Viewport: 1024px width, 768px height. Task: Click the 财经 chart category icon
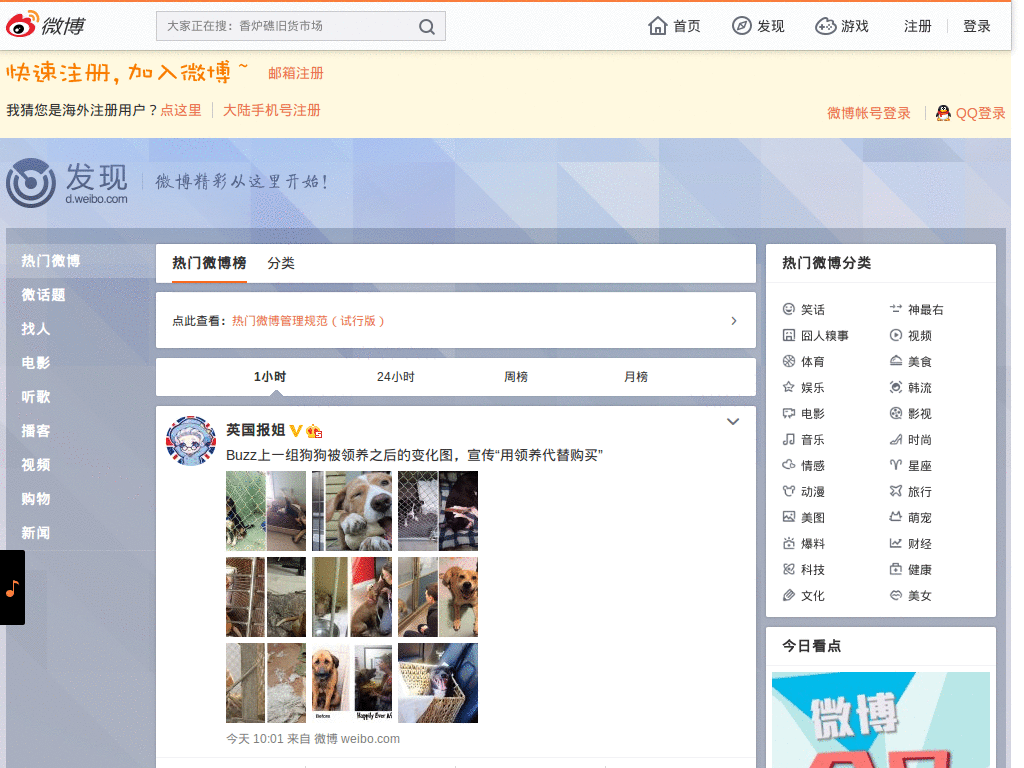coord(895,543)
